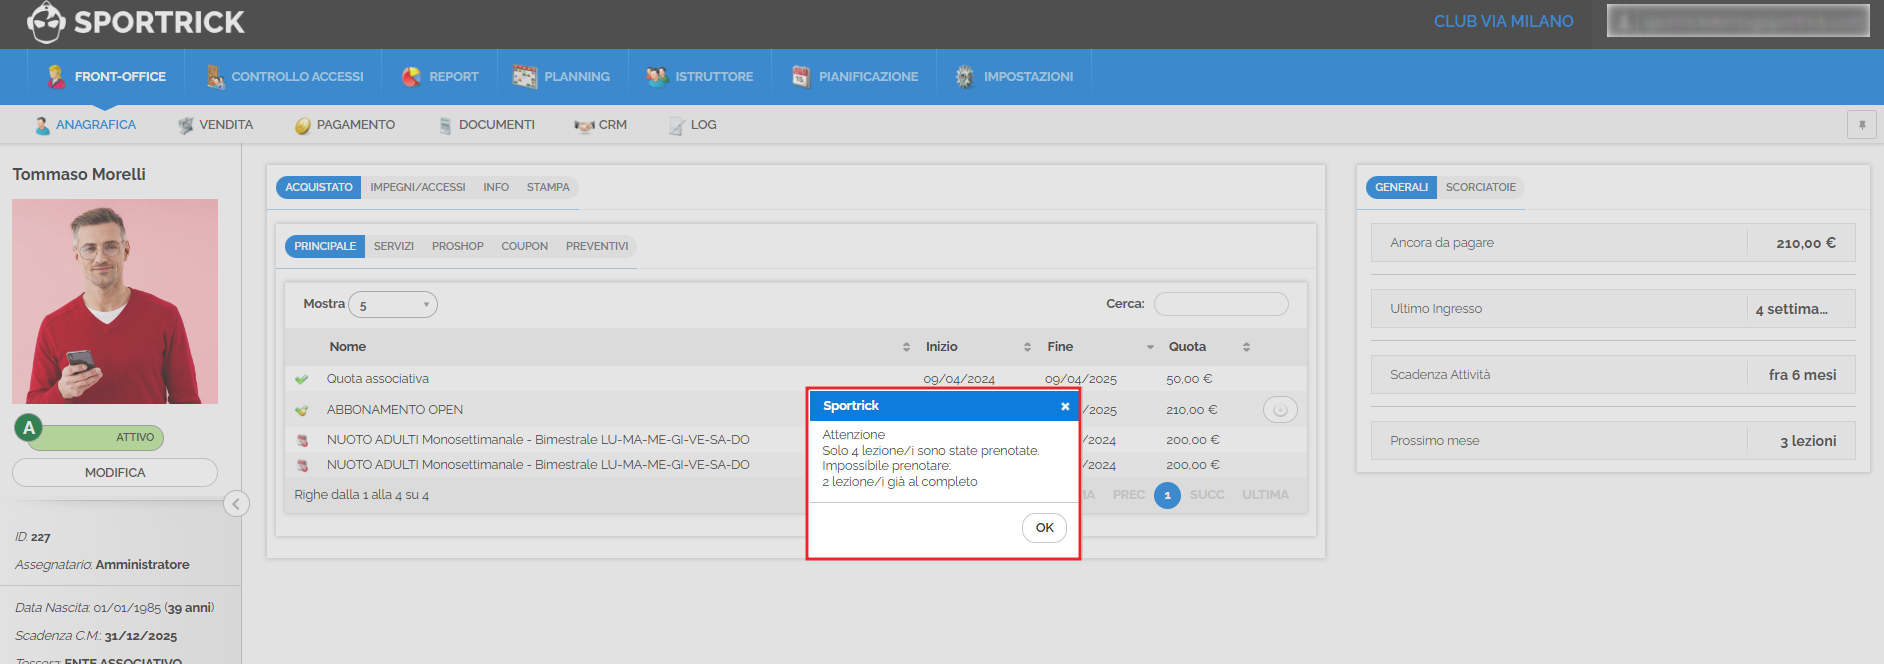Switch to Info tab
This screenshot has width=1884, height=664.
tap(496, 187)
